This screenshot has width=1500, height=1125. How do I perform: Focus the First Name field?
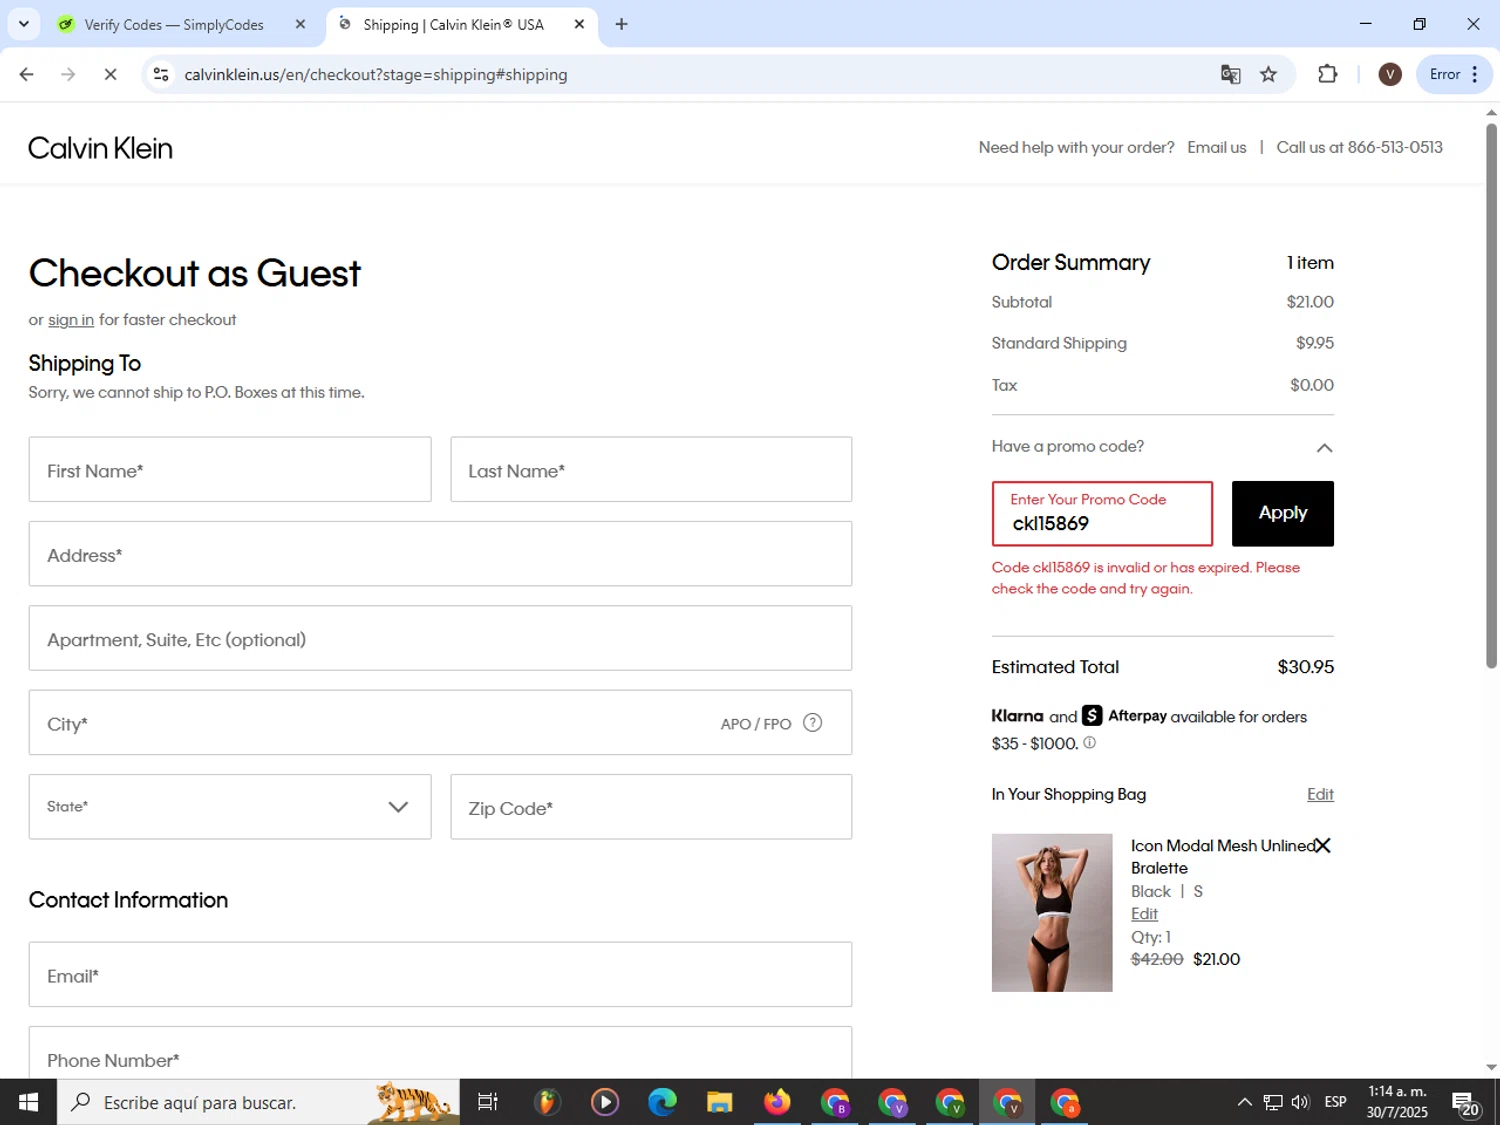tap(230, 469)
